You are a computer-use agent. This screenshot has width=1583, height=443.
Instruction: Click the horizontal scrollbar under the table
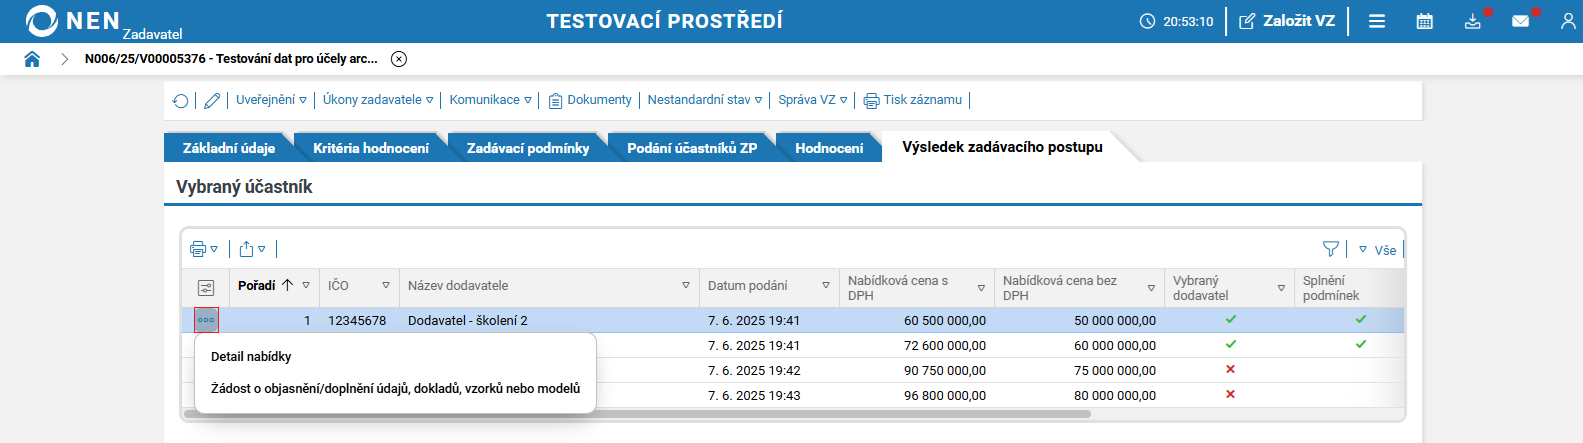coord(638,414)
